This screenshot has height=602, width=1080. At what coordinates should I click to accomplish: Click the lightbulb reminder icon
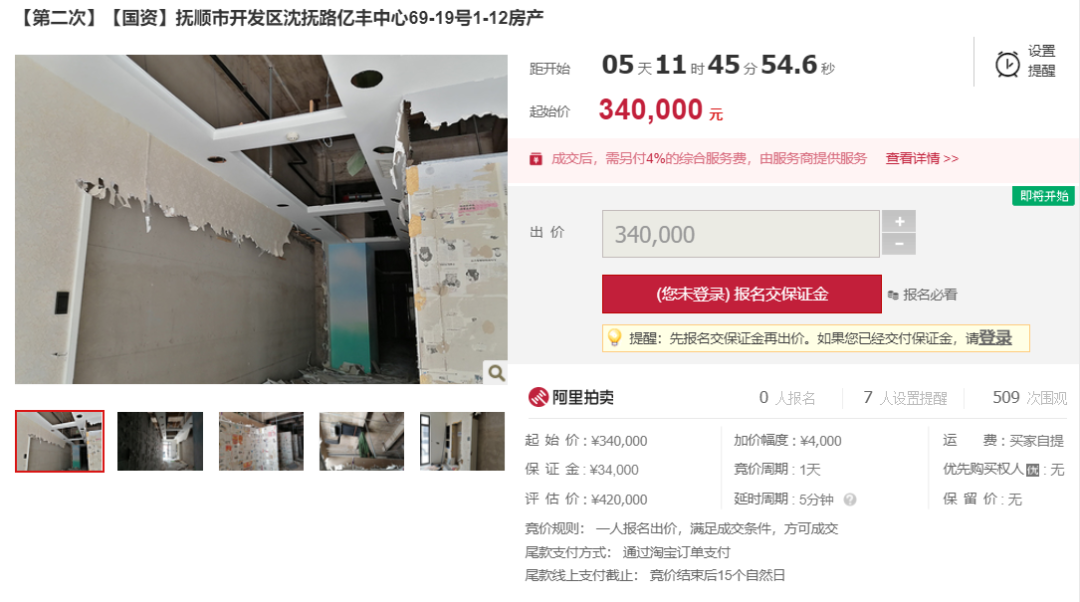tap(614, 338)
